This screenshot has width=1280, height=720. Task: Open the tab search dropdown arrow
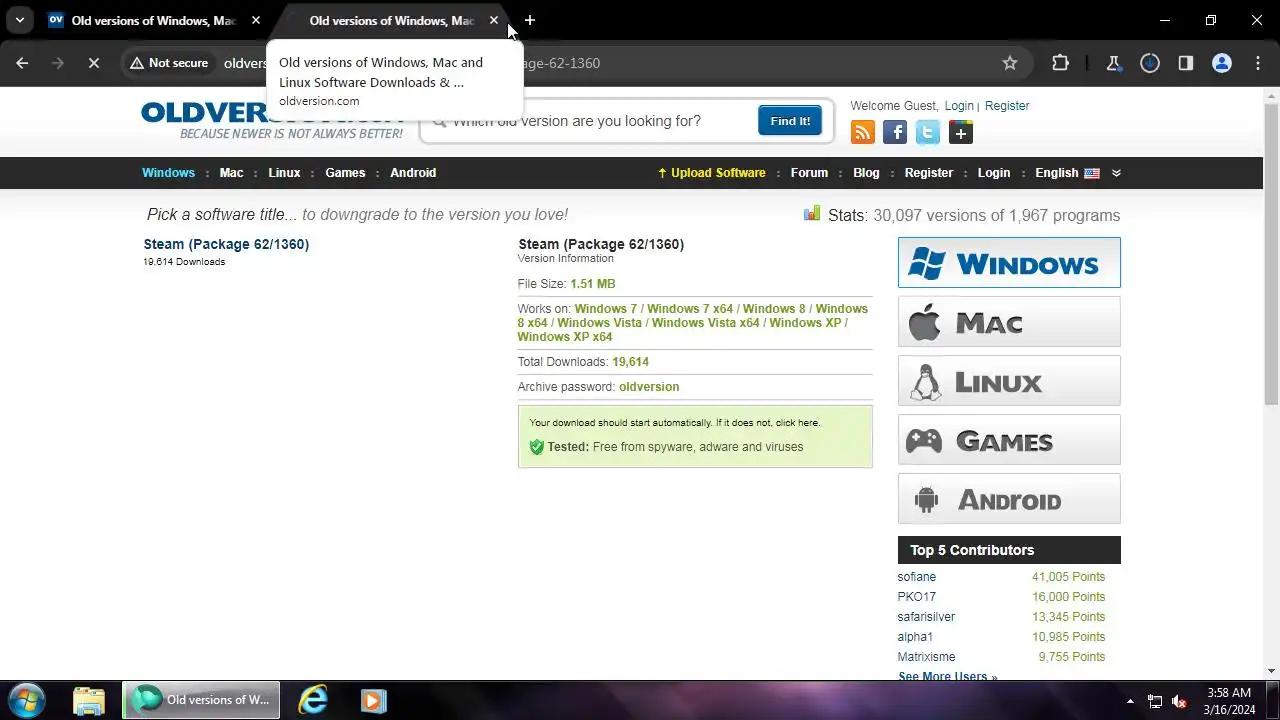[19, 20]
